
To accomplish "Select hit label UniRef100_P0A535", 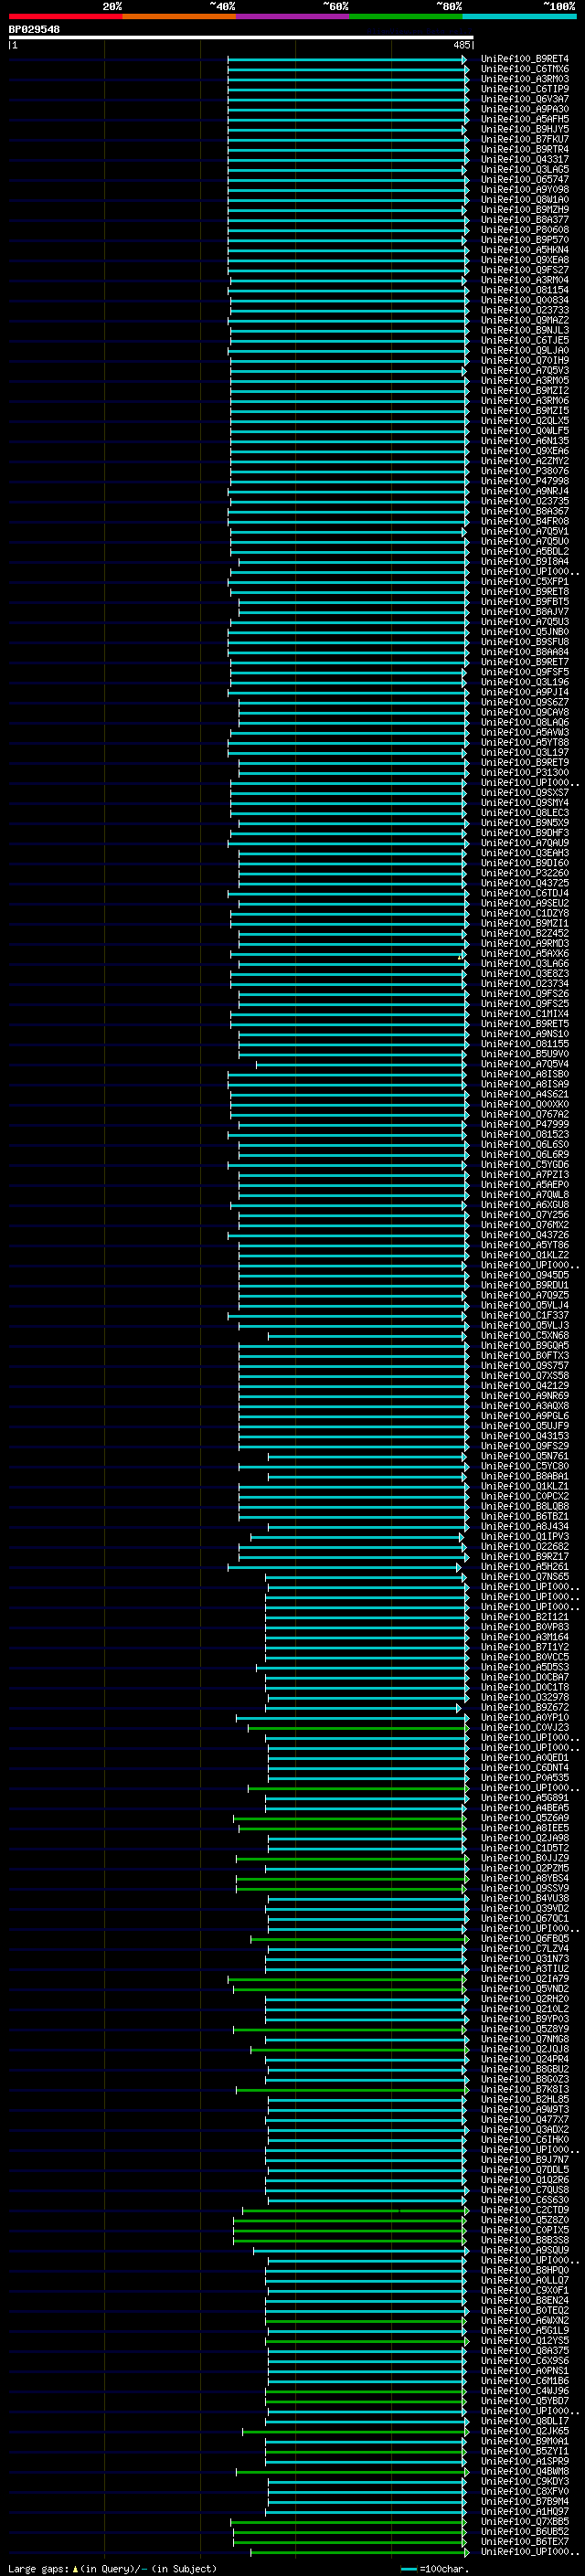I will (525, 1777).
